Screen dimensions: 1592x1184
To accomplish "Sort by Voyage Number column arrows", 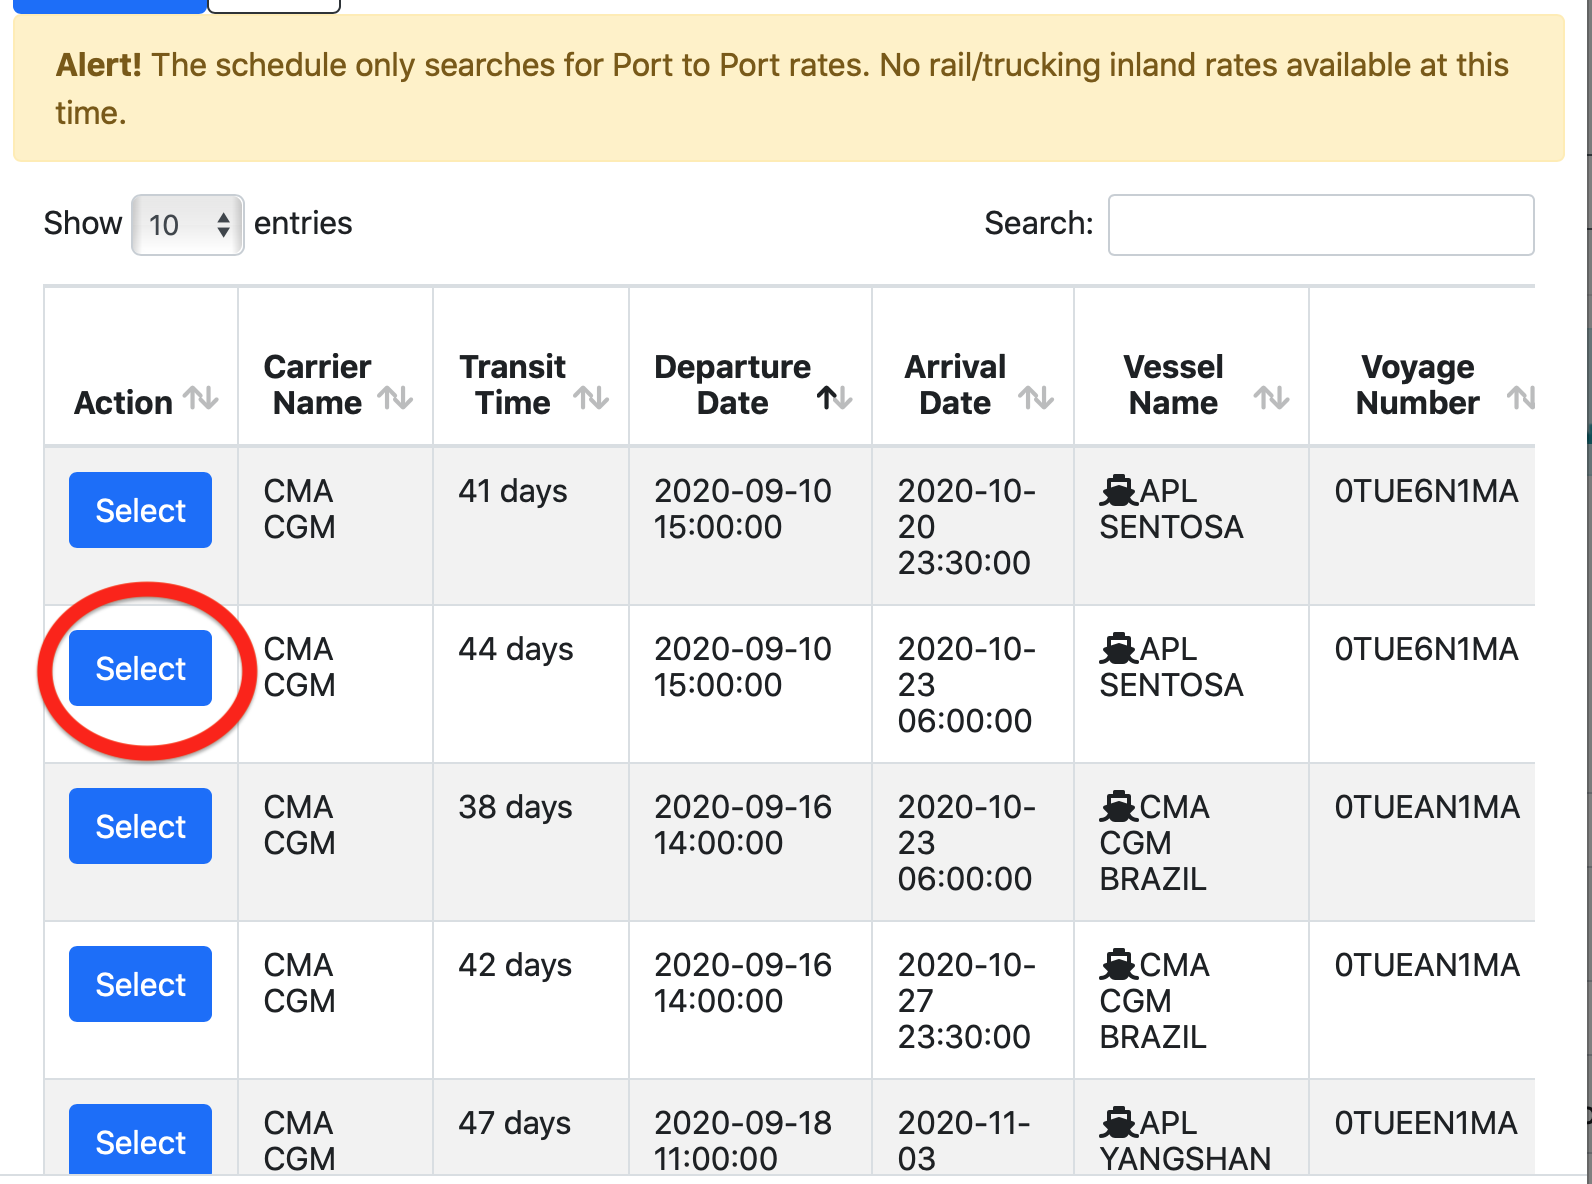I will coord(1521,399).
